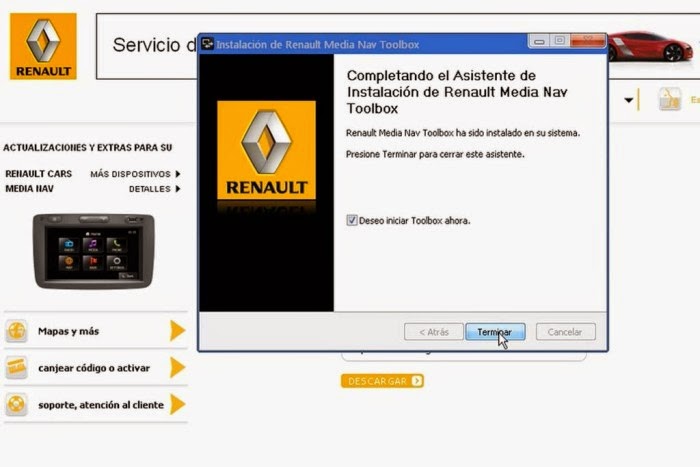Image resolution: width=700 pixels, height=467 pixels.
Task: Click the maximize button of installer window
Action: click(559, 41)
